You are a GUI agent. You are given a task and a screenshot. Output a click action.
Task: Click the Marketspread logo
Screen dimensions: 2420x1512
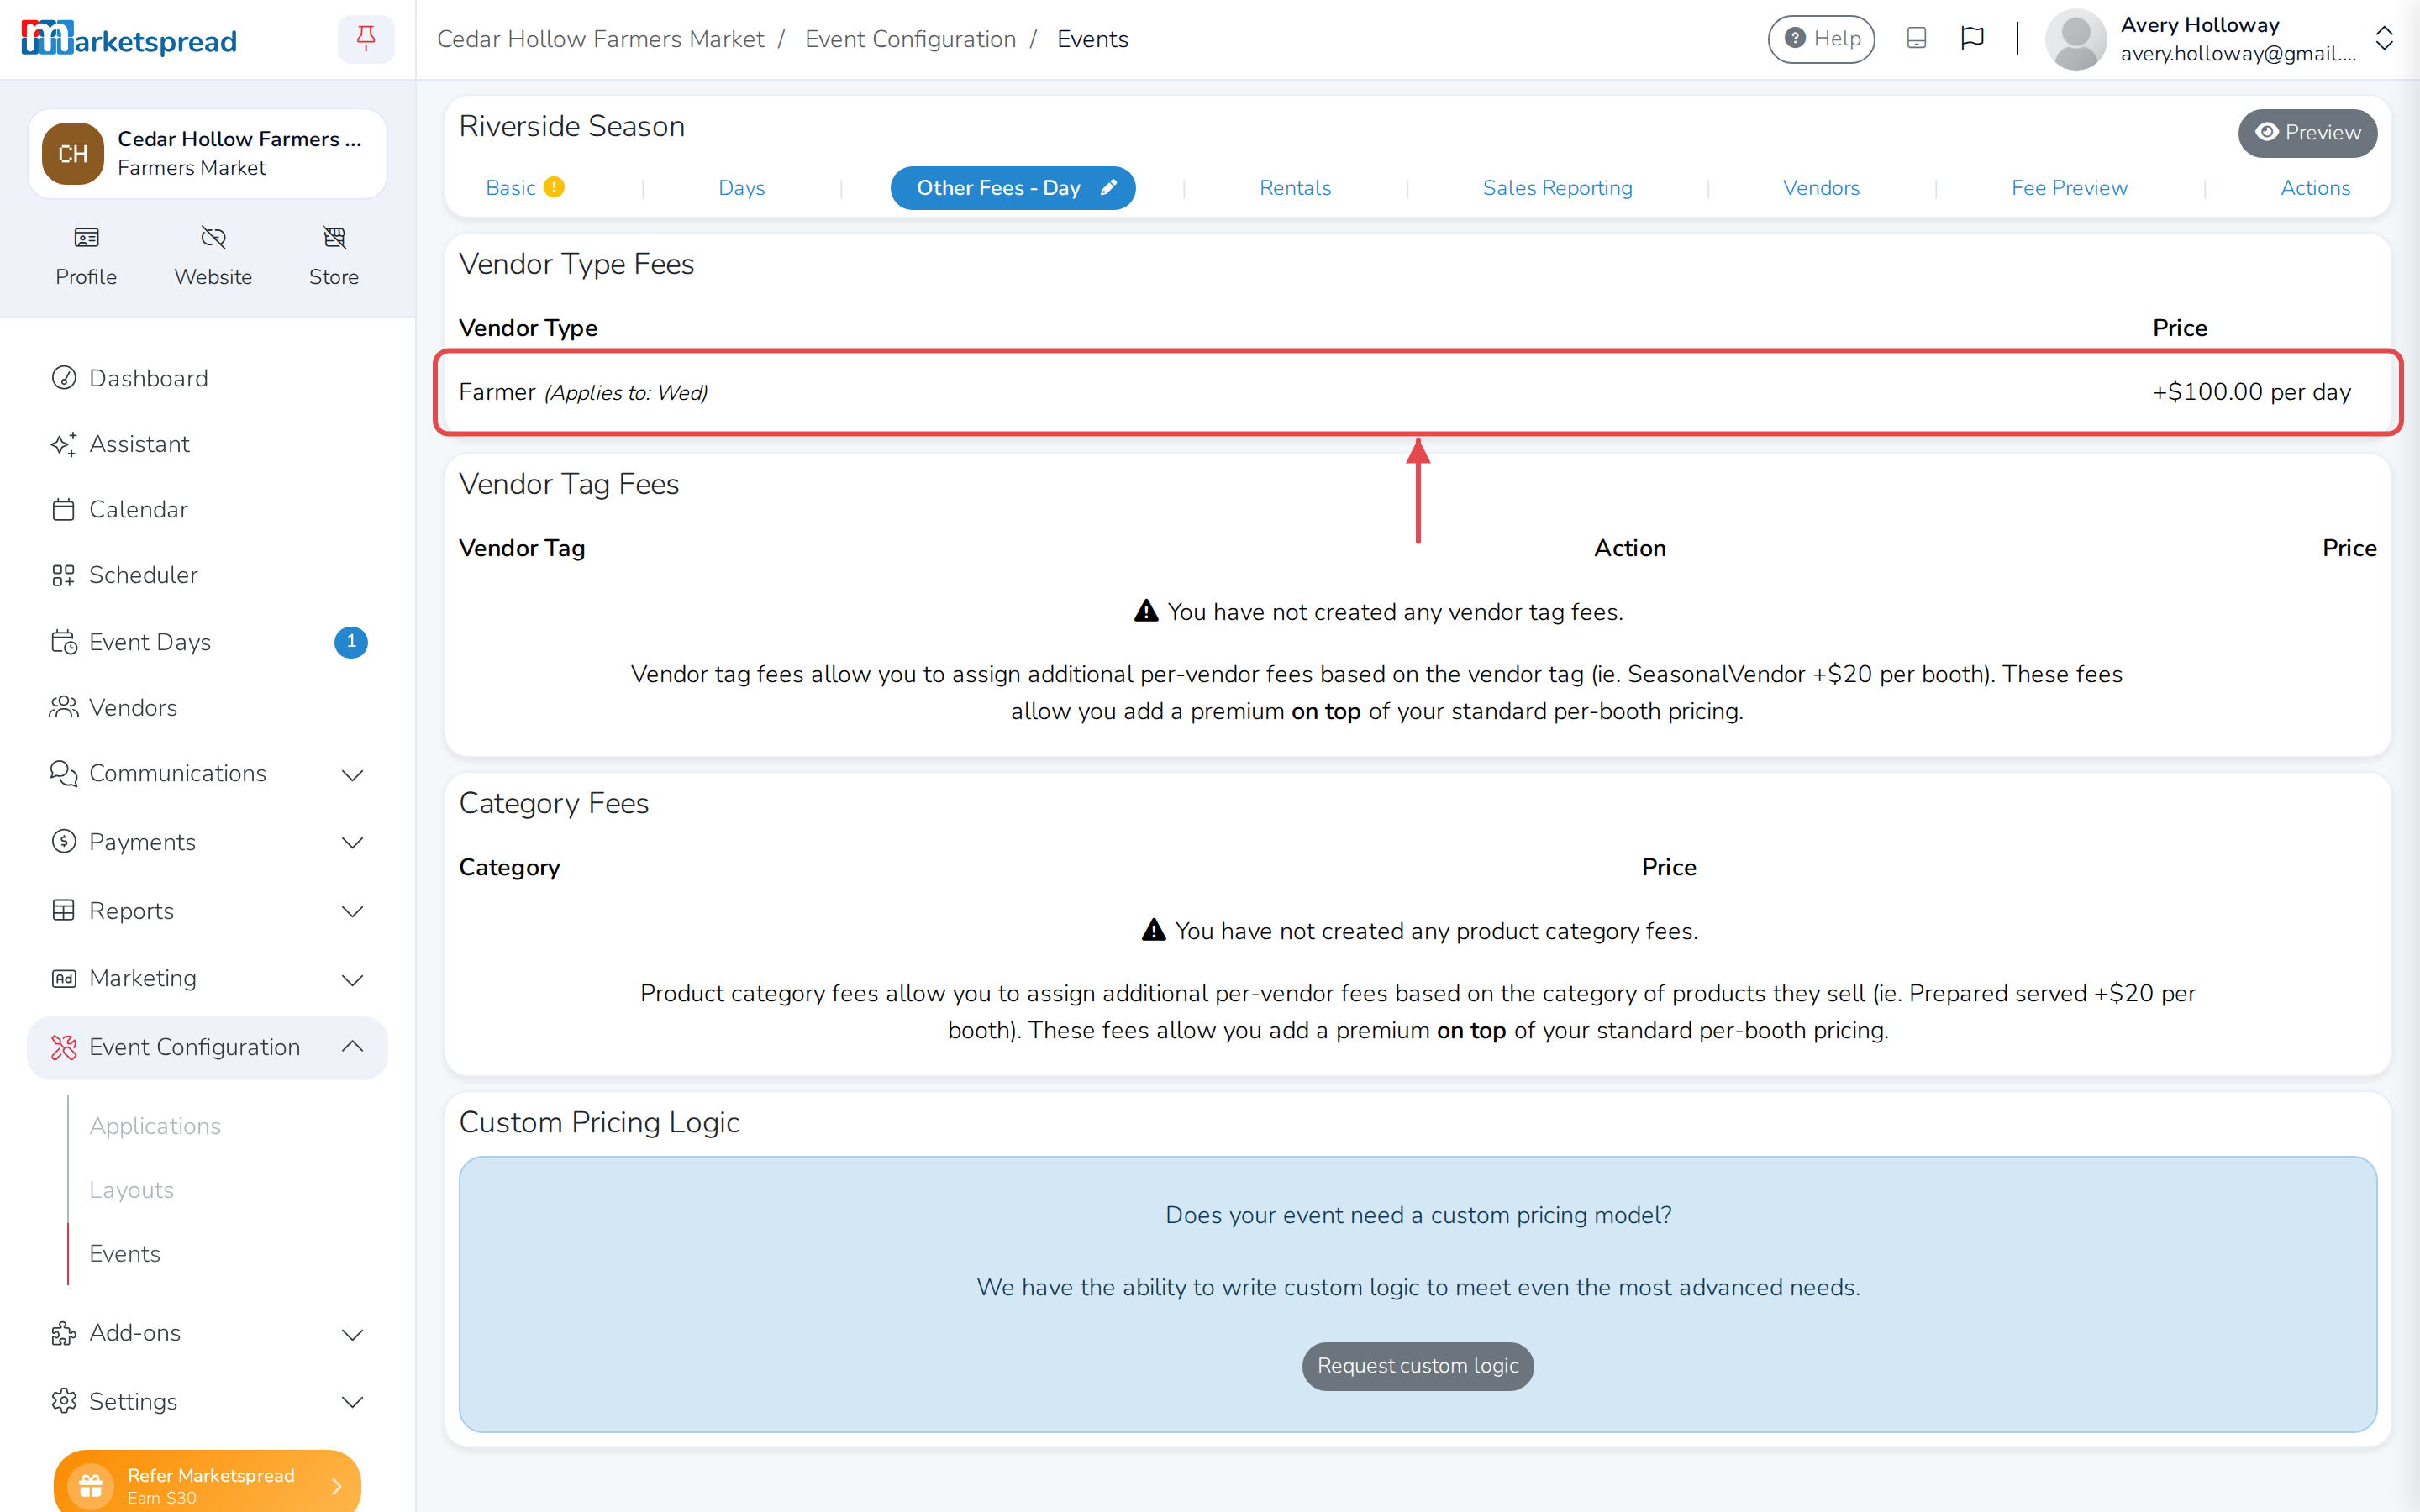(129, 39)
